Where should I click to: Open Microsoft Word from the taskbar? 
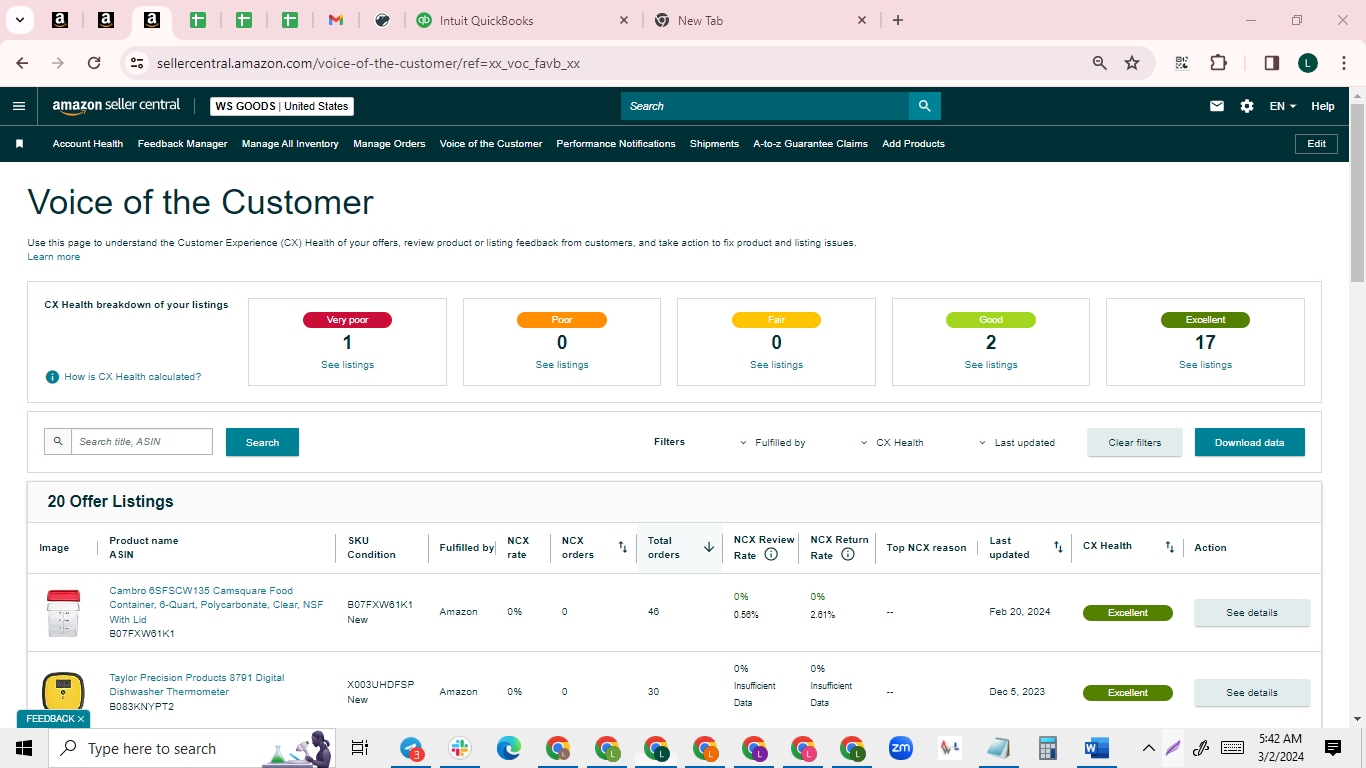[x=1097, y=748]
